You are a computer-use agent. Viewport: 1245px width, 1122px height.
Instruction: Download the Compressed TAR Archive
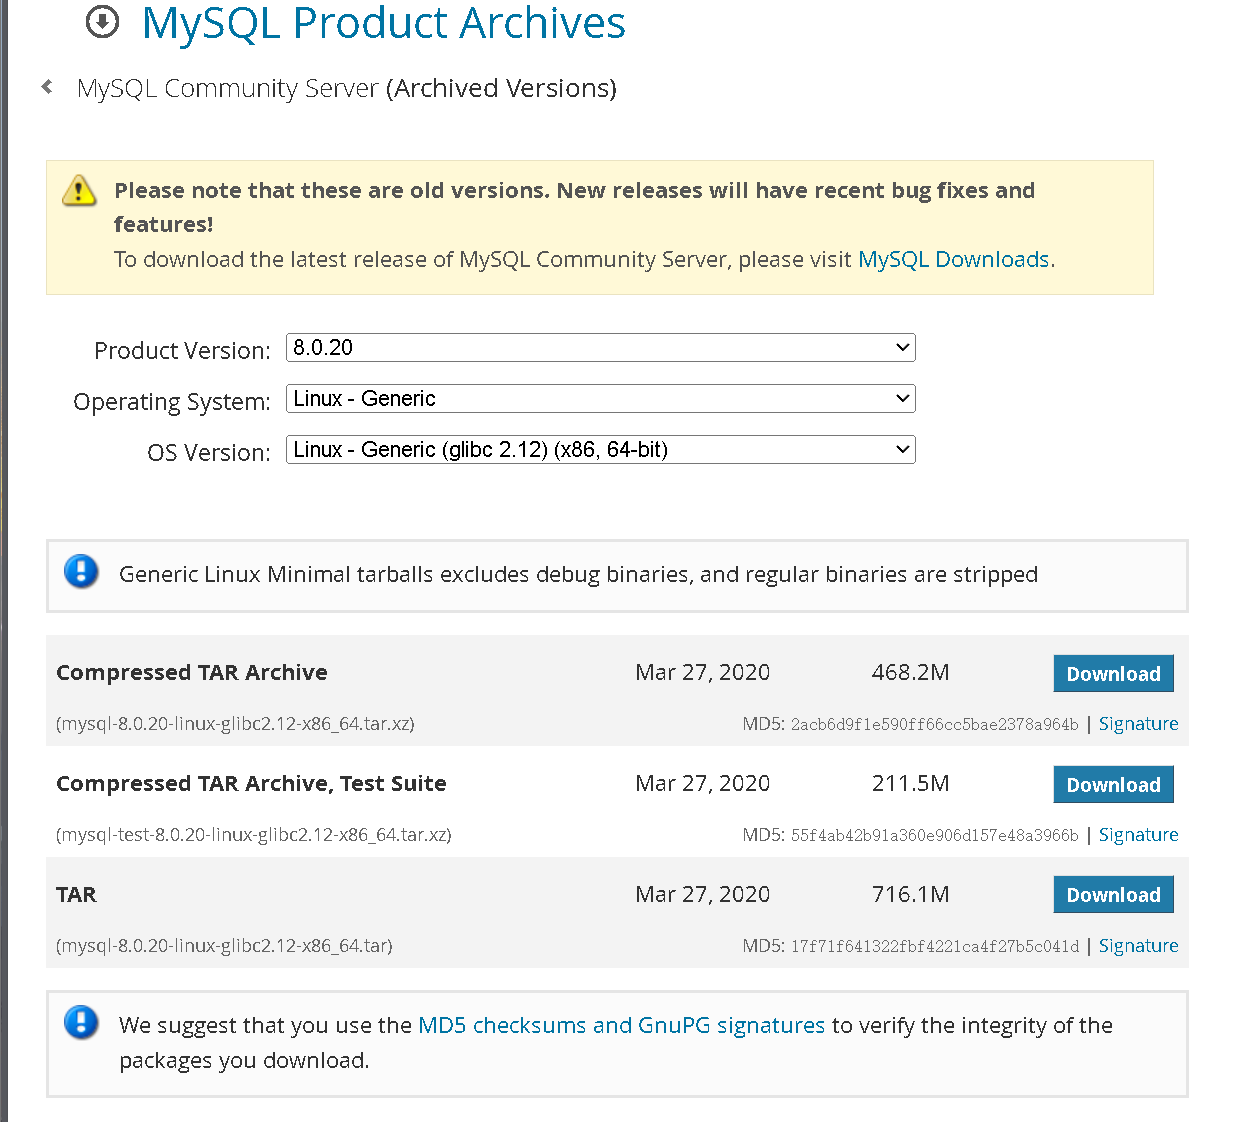1113,673
